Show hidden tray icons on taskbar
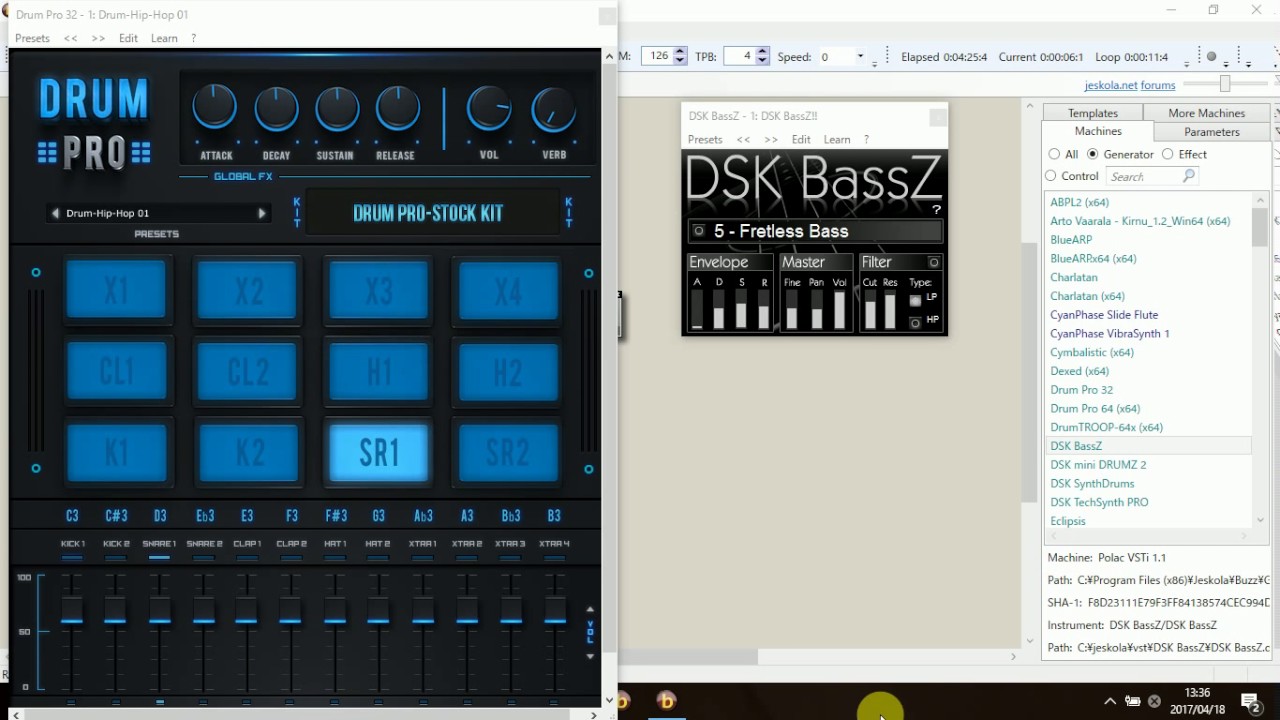 click(x=1110, y=701)
